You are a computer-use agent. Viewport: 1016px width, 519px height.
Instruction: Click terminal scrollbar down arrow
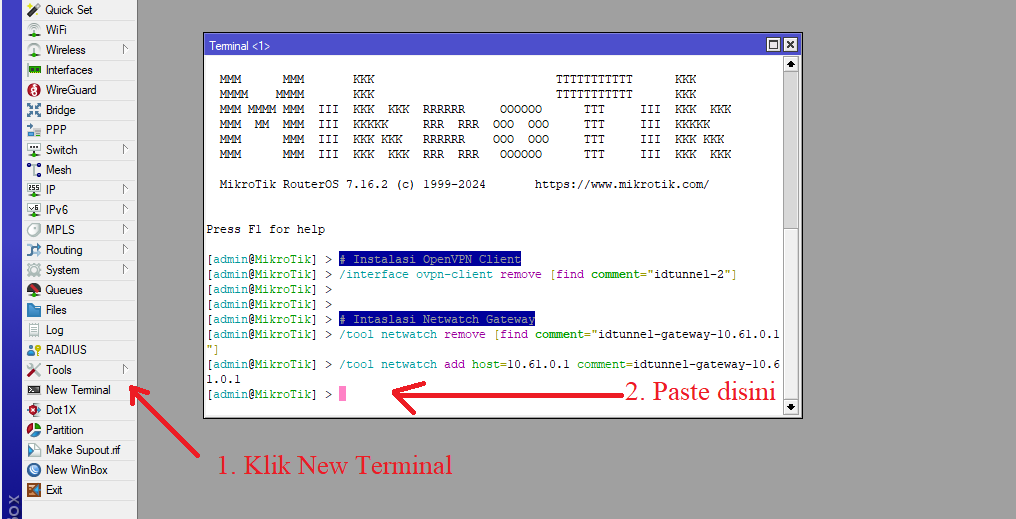click(790, 407)
